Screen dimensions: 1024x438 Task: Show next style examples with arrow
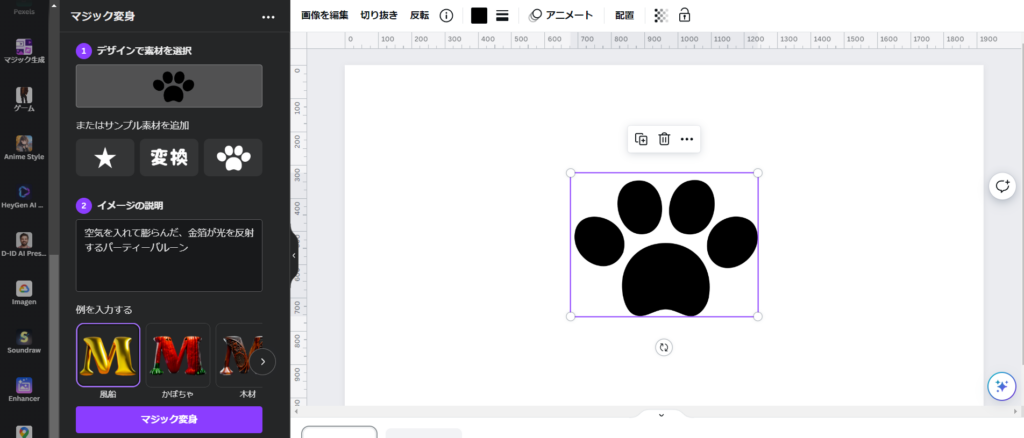(x=262, y=361)
